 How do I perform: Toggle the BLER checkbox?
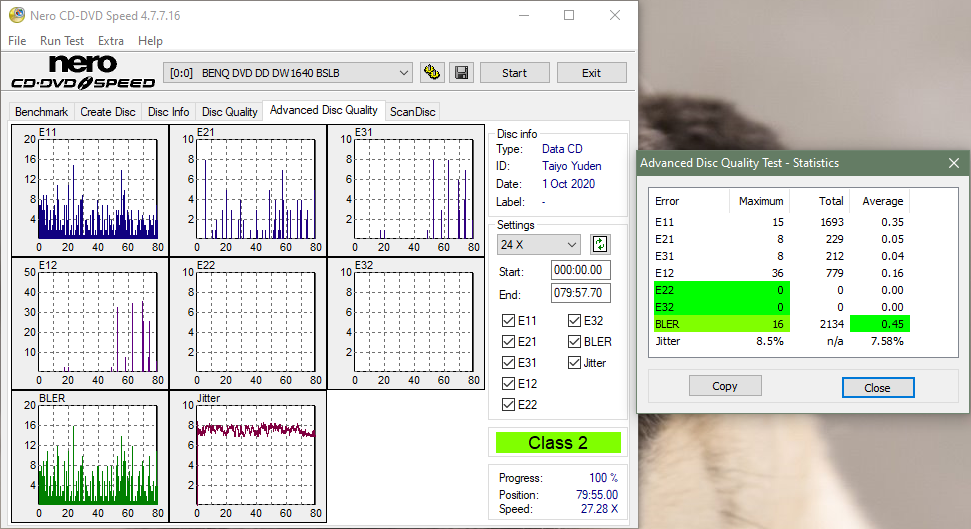coord(574,341)
